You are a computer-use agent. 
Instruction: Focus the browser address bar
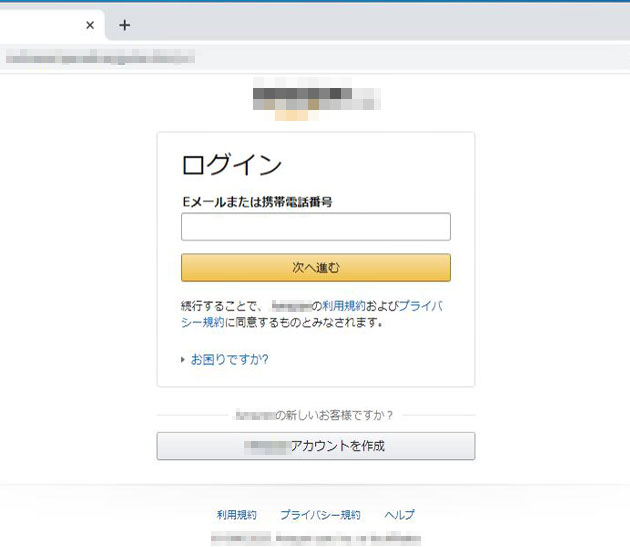click(x=300, y=57)
